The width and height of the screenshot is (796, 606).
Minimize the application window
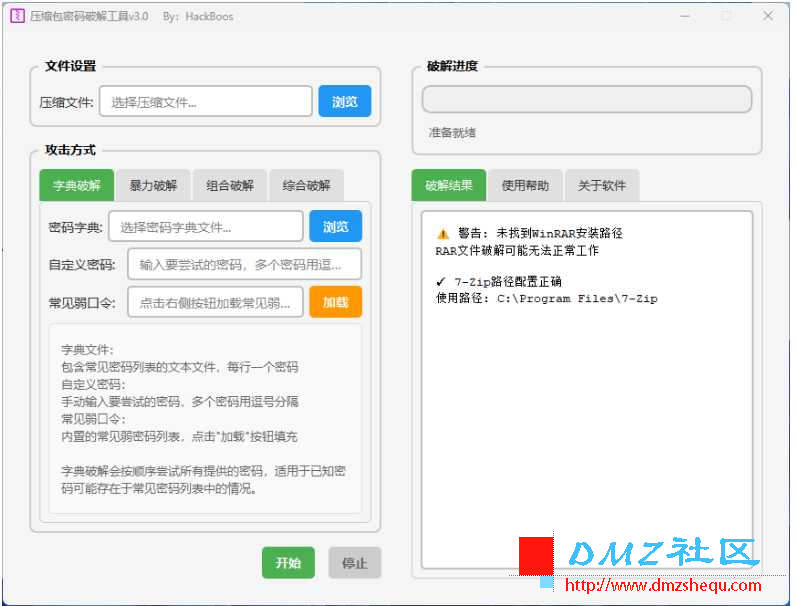tap(685, 16)
